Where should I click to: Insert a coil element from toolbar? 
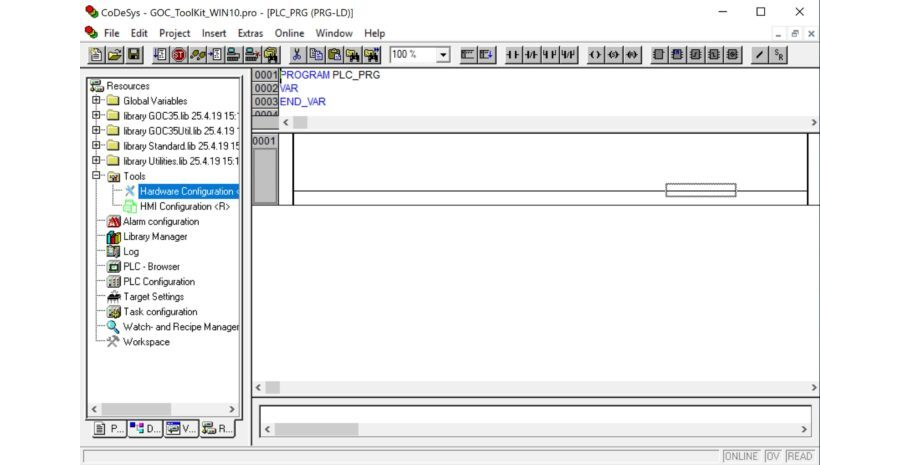pos(596,55)
